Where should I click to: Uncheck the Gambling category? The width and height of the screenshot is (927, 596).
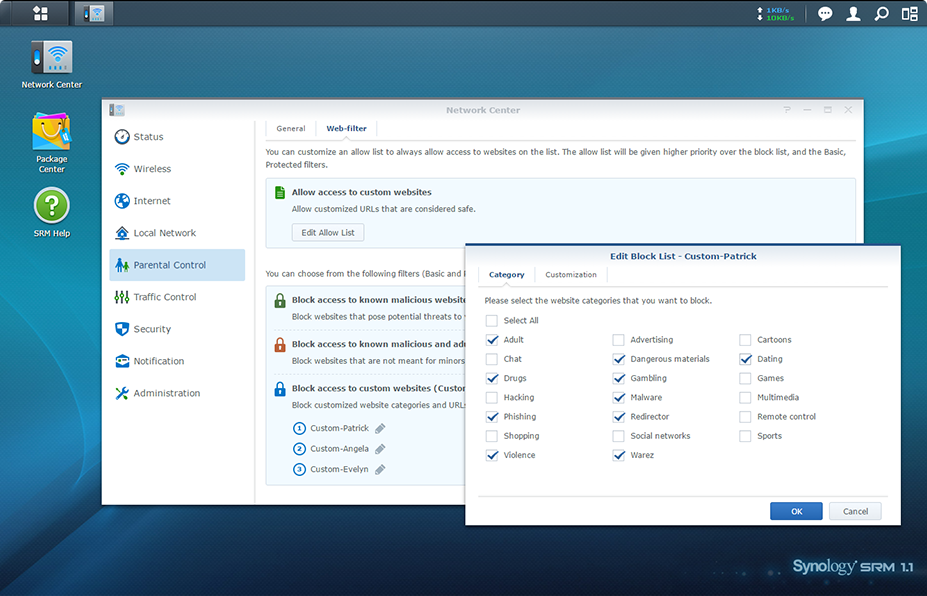[619, 379]
